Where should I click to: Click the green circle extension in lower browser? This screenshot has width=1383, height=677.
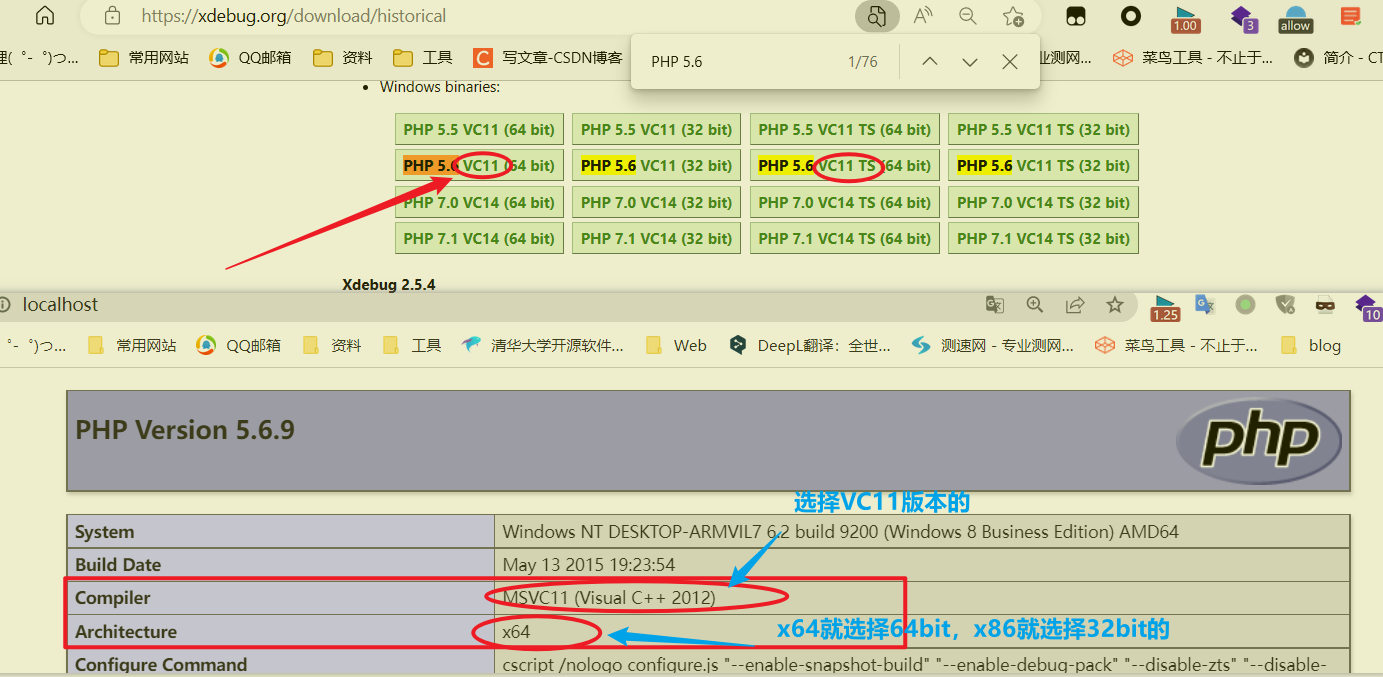(1245, 305)
